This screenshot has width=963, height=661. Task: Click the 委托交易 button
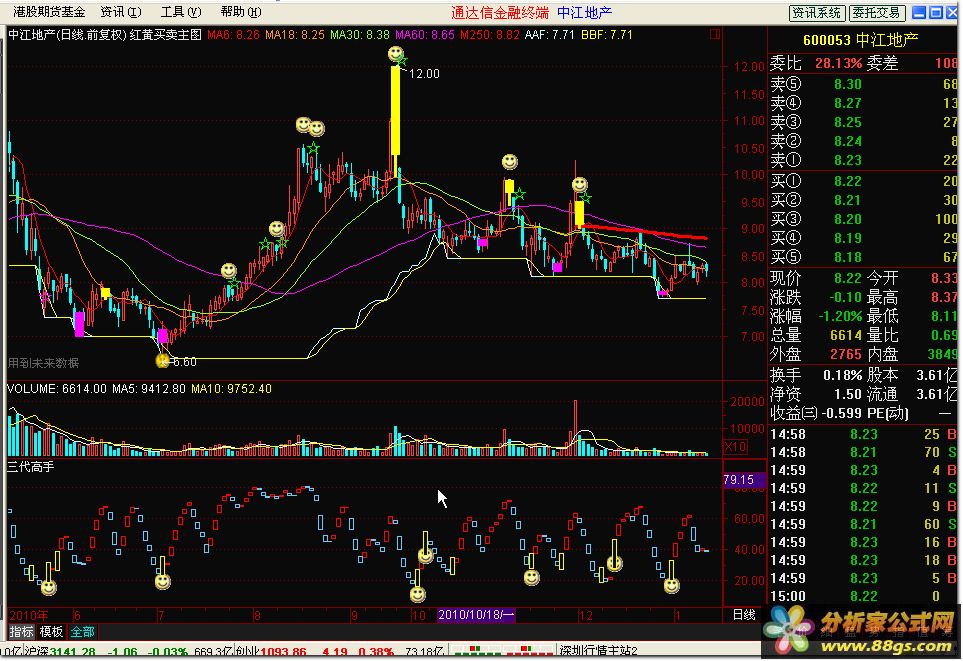pos(876,12)
